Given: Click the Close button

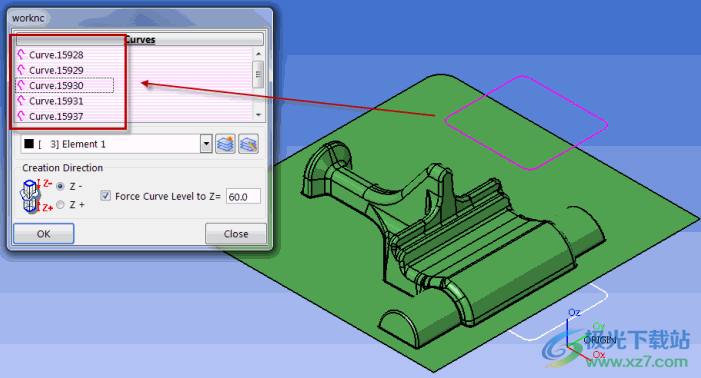Looking at the screenshot, I should pos(236,234).
